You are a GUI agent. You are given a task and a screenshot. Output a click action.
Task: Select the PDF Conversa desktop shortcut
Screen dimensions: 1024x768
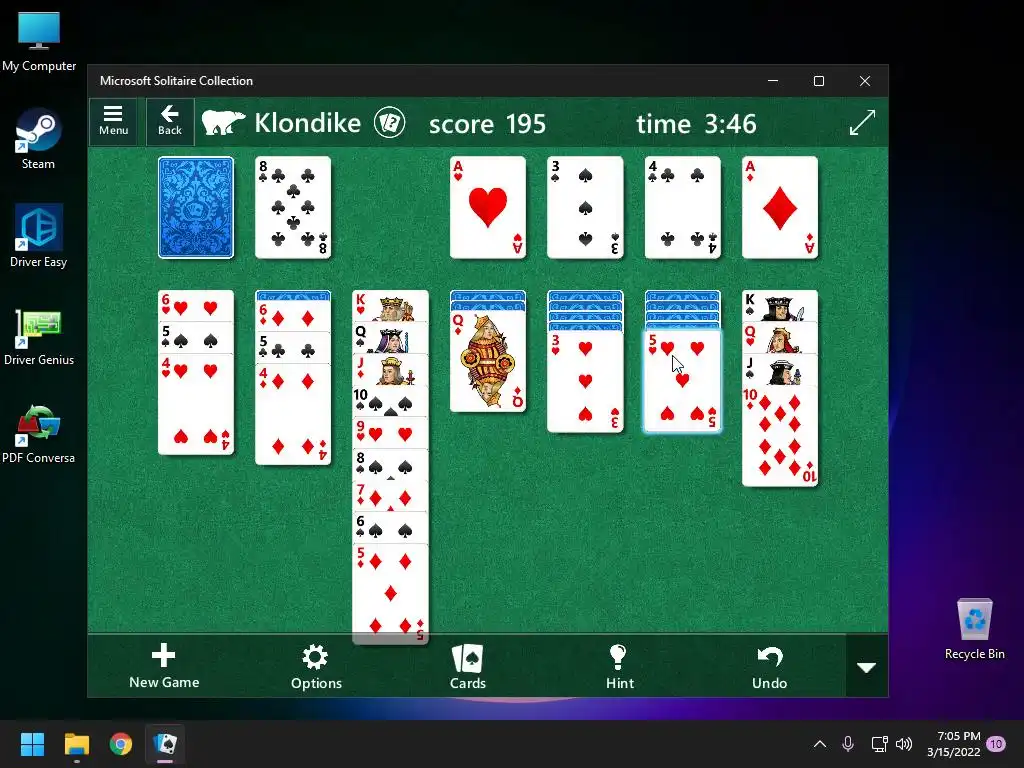coord(39,434)
